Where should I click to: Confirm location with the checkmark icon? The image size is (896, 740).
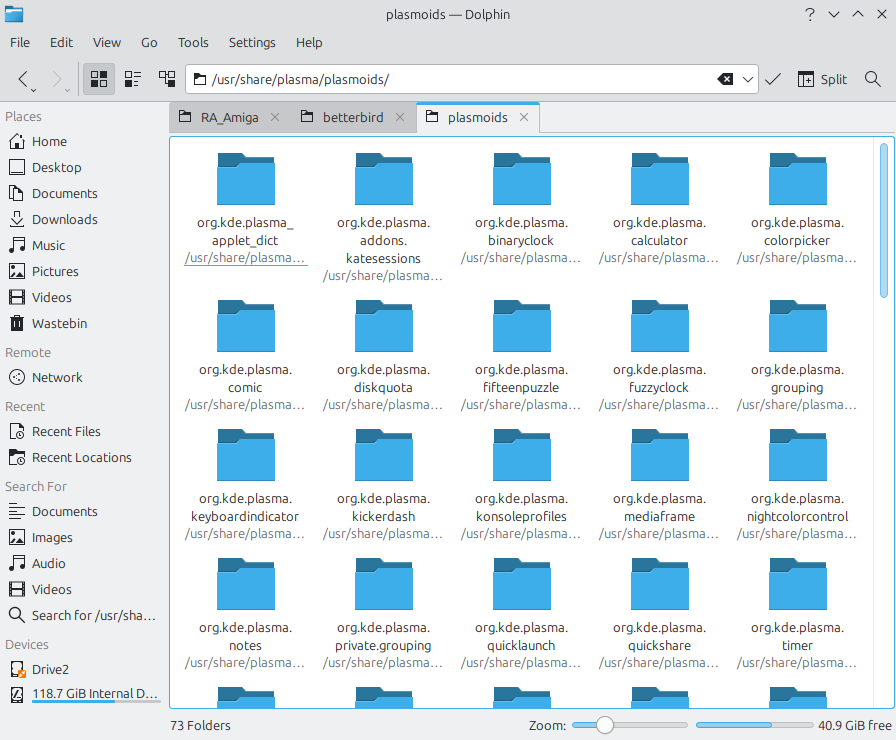pyautogui.click(x=773, y=79)
